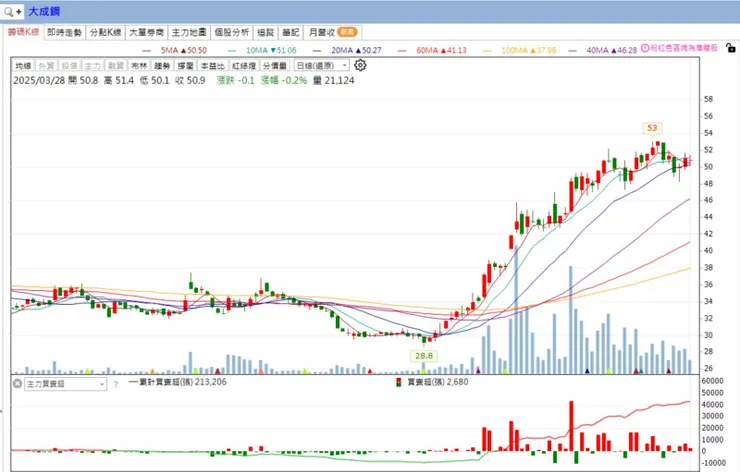The height and width of the screenshot is (472, 740).
Task: Click the 60MA ▲41.13 value
Action: [441, 51]
